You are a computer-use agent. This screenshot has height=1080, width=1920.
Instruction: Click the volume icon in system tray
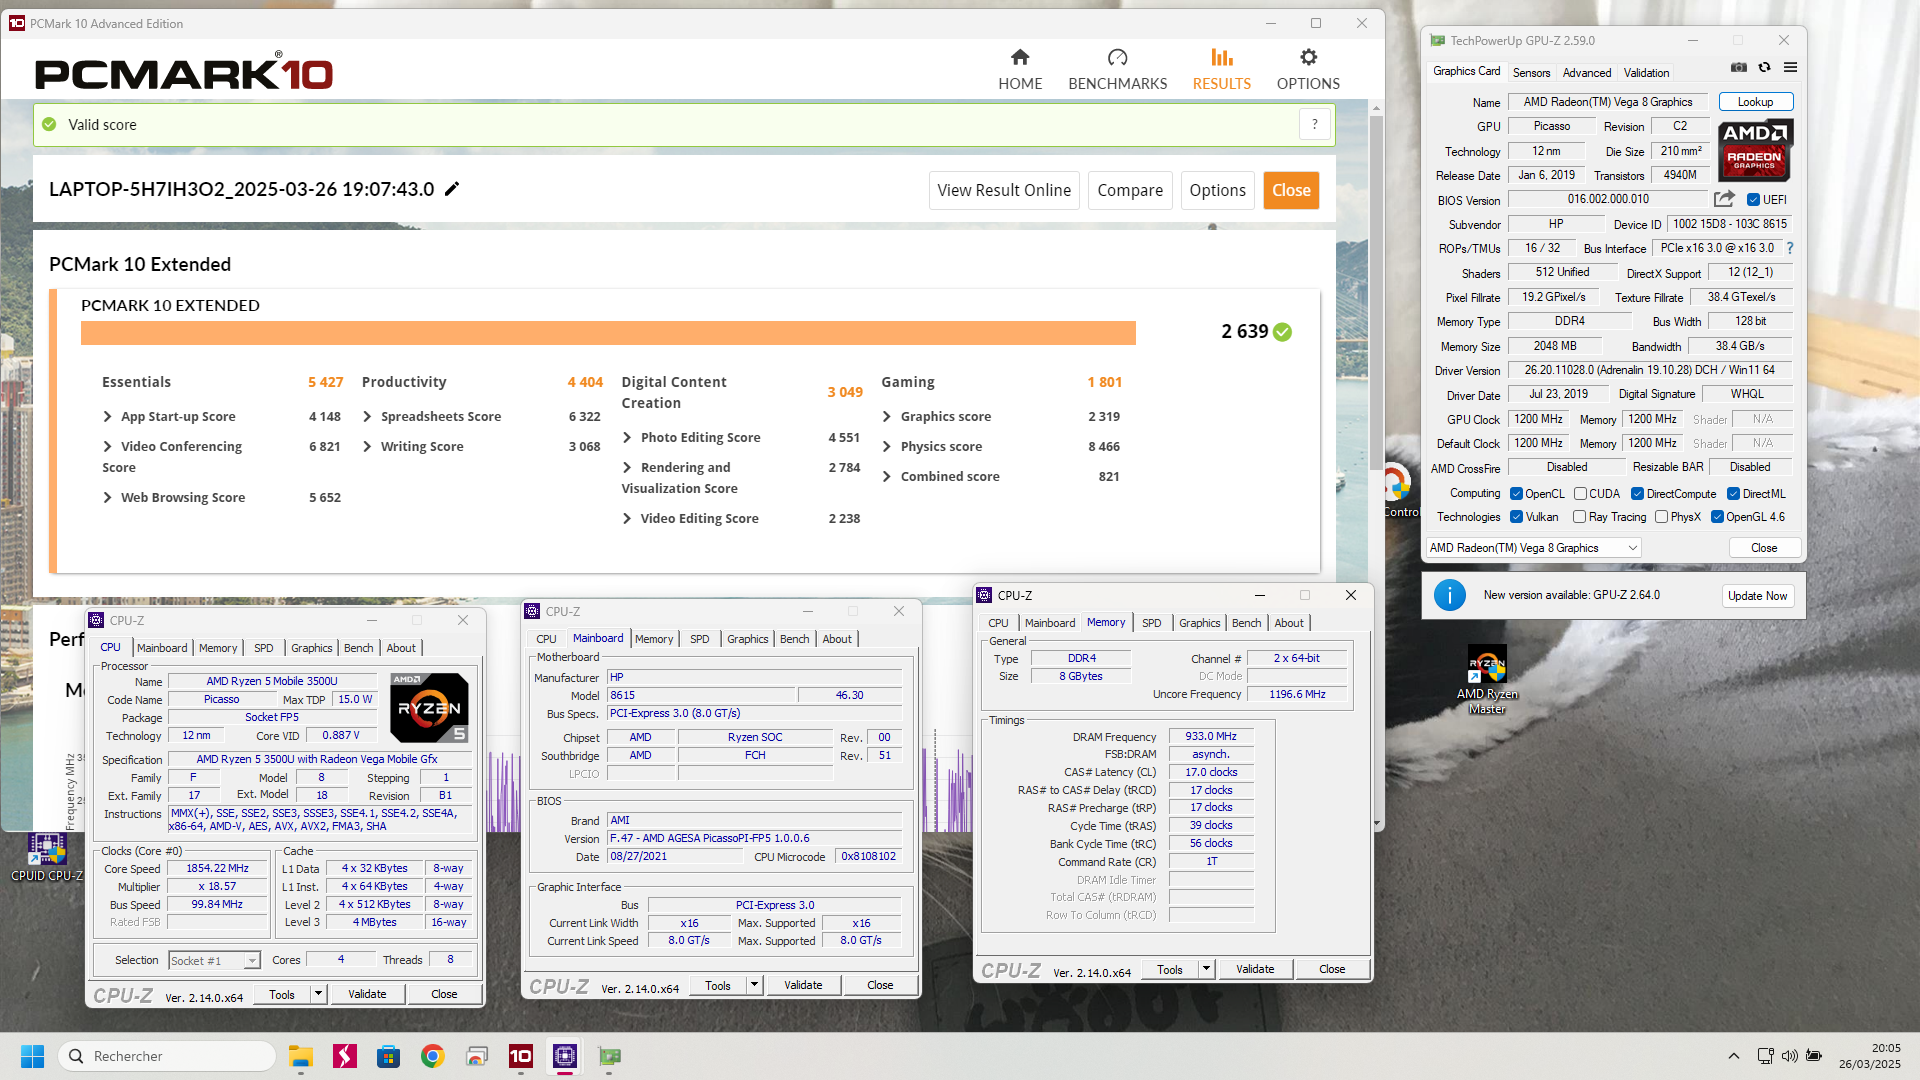click(1790, 1056)
